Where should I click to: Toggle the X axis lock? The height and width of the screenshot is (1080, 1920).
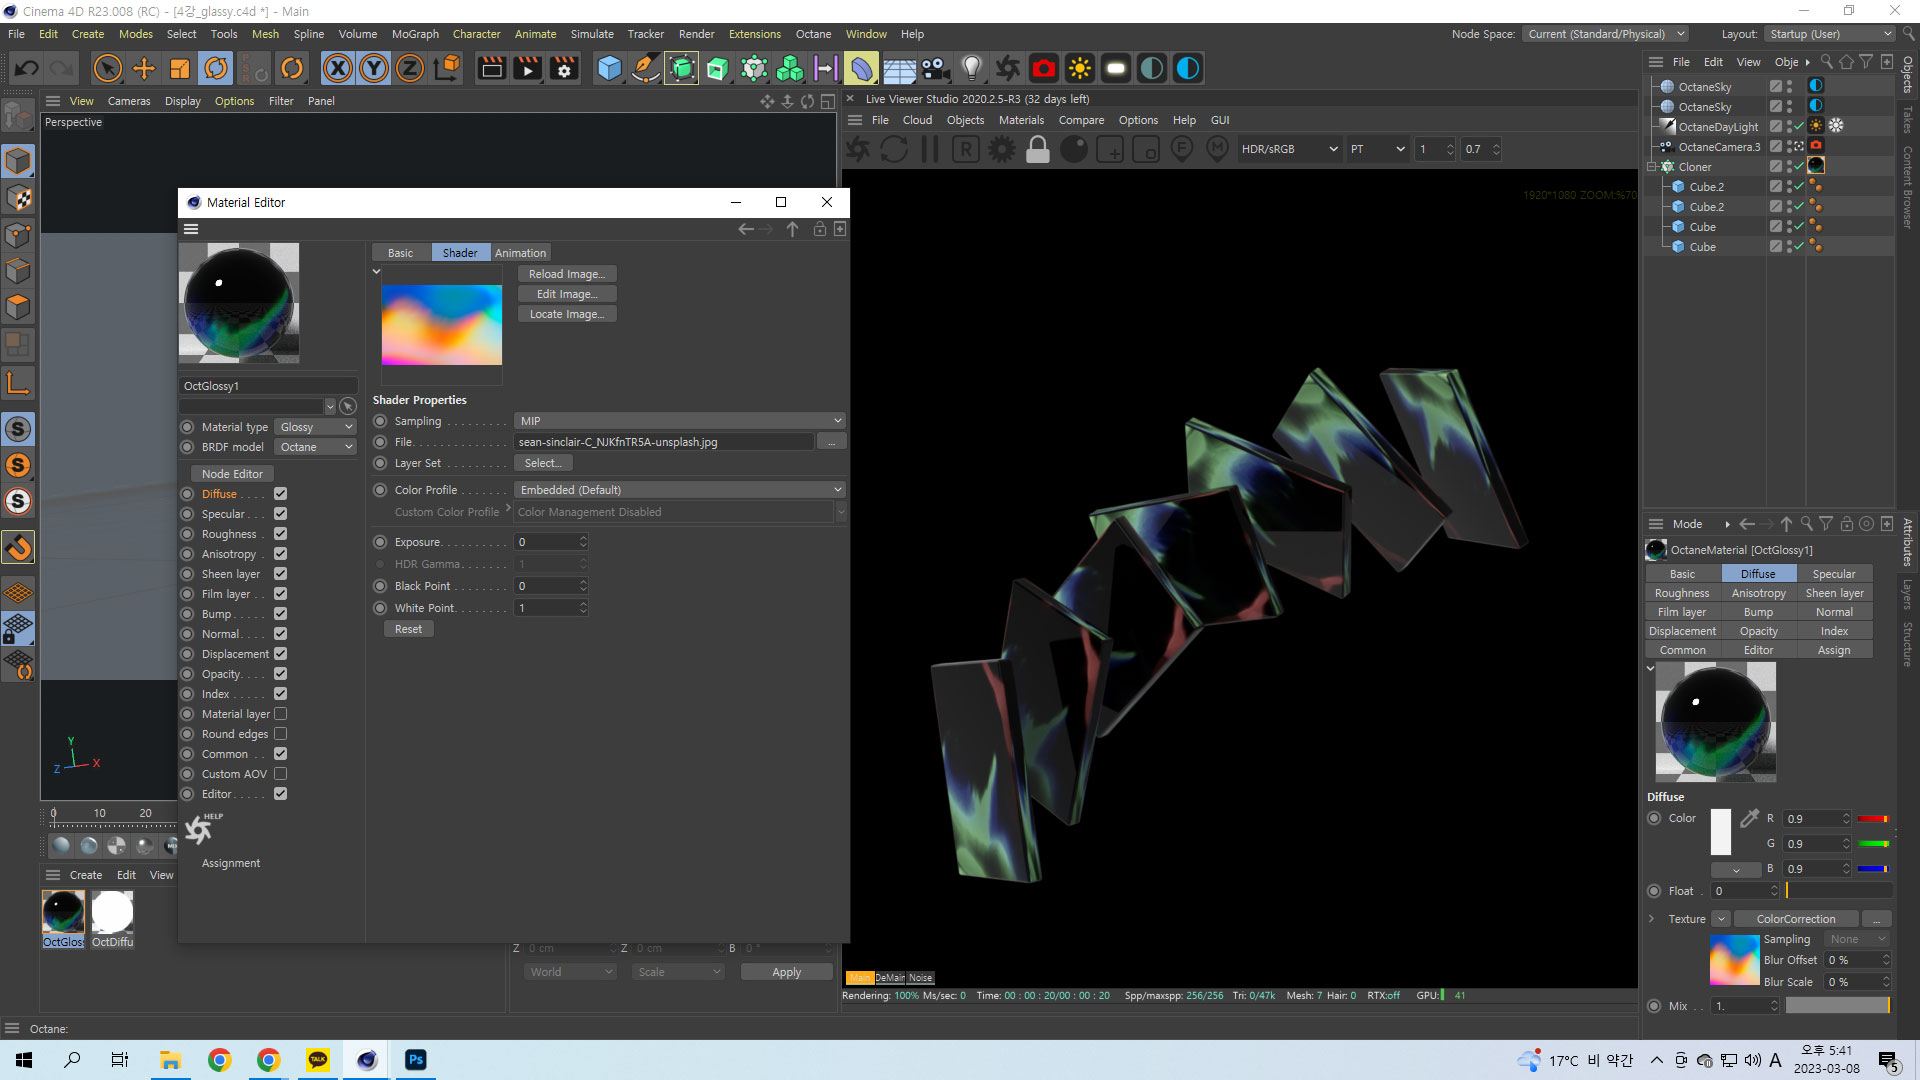click(338, 68)
